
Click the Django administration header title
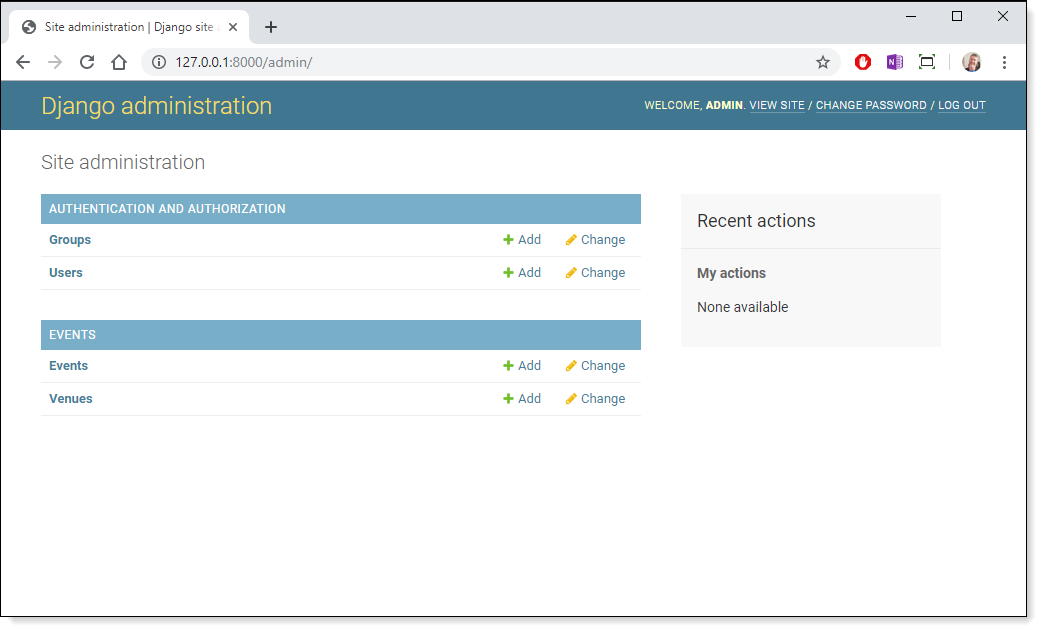click(x=156, y=106)
